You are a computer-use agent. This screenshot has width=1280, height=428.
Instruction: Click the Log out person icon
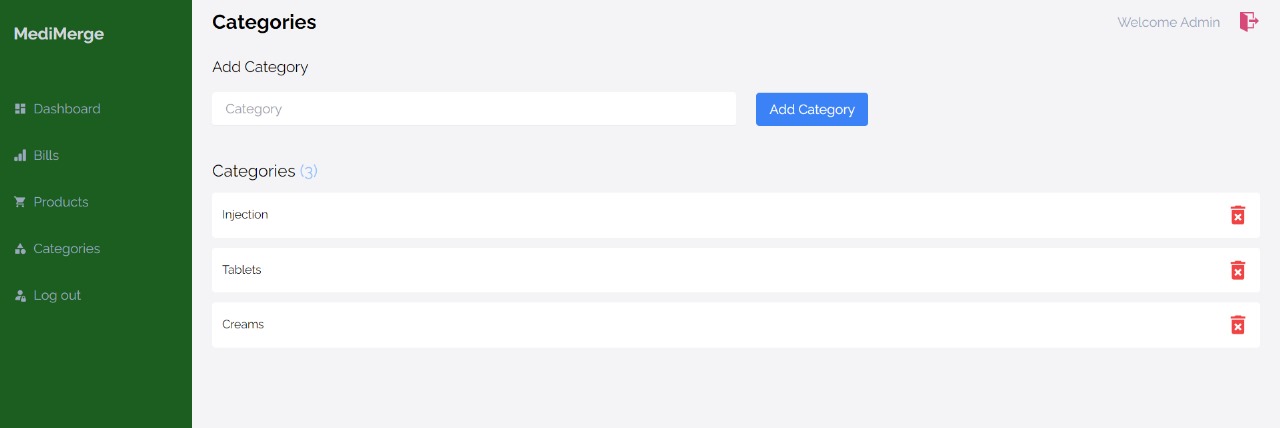[20, 296]
